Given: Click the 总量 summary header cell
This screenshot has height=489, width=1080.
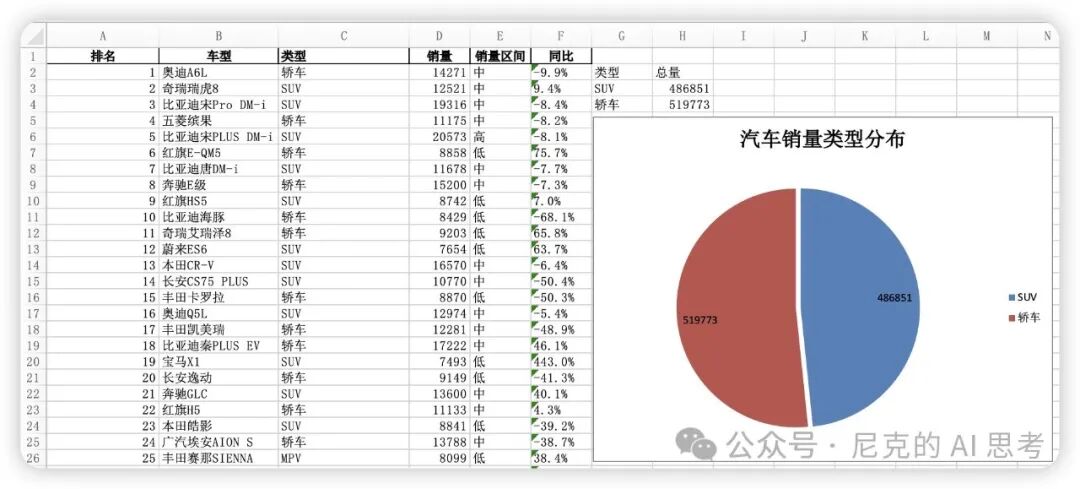Looking at the screenshot, I should (683, 72).
